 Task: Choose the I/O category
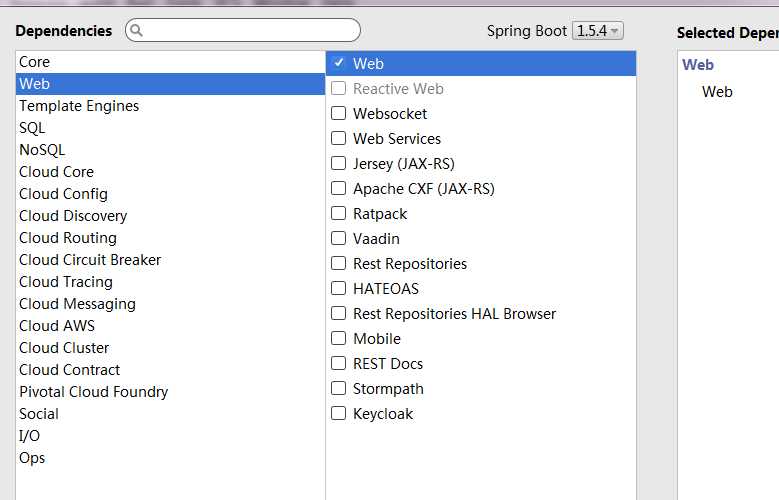[170, 436]
